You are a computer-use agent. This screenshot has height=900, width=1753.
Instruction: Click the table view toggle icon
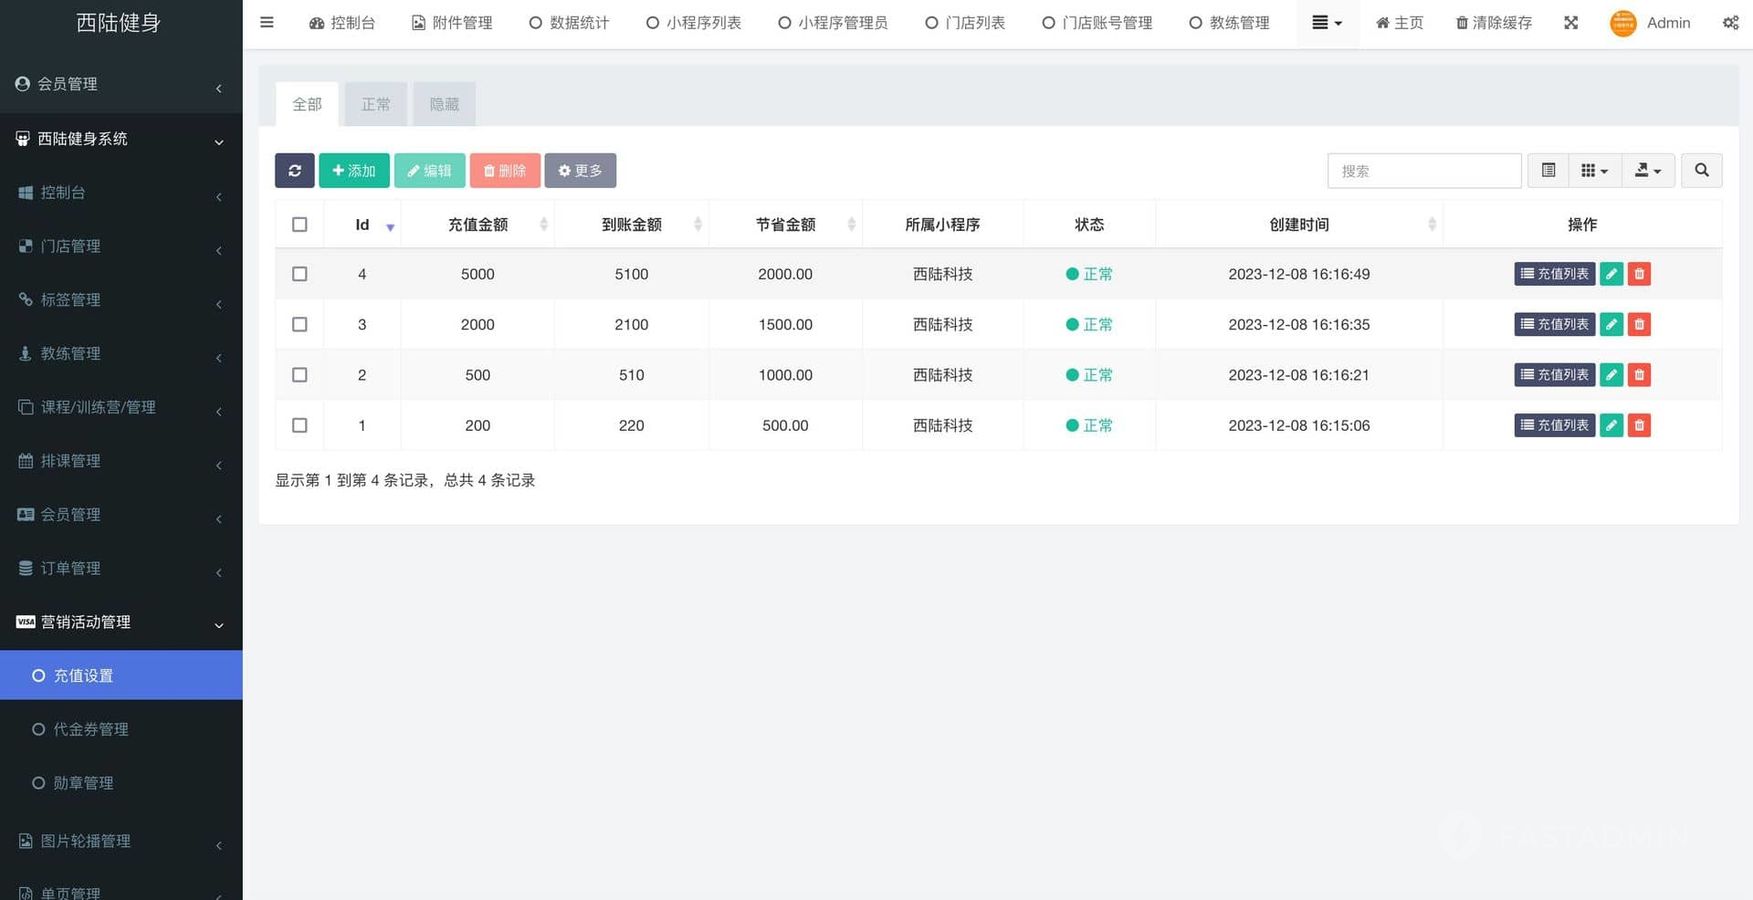1548,171
